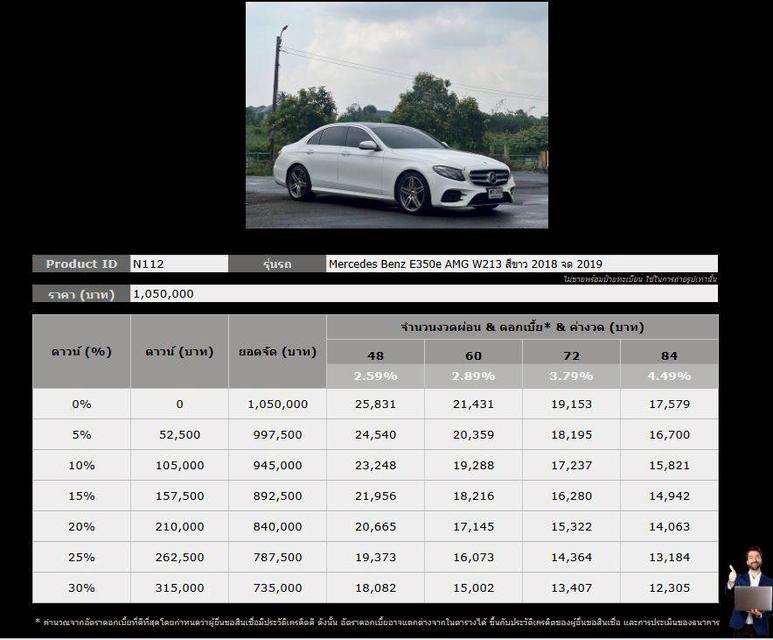This screenshot has width=773, height=640.
Task: Click monthly payment 15,002
Action: click(x=473, y=588)
